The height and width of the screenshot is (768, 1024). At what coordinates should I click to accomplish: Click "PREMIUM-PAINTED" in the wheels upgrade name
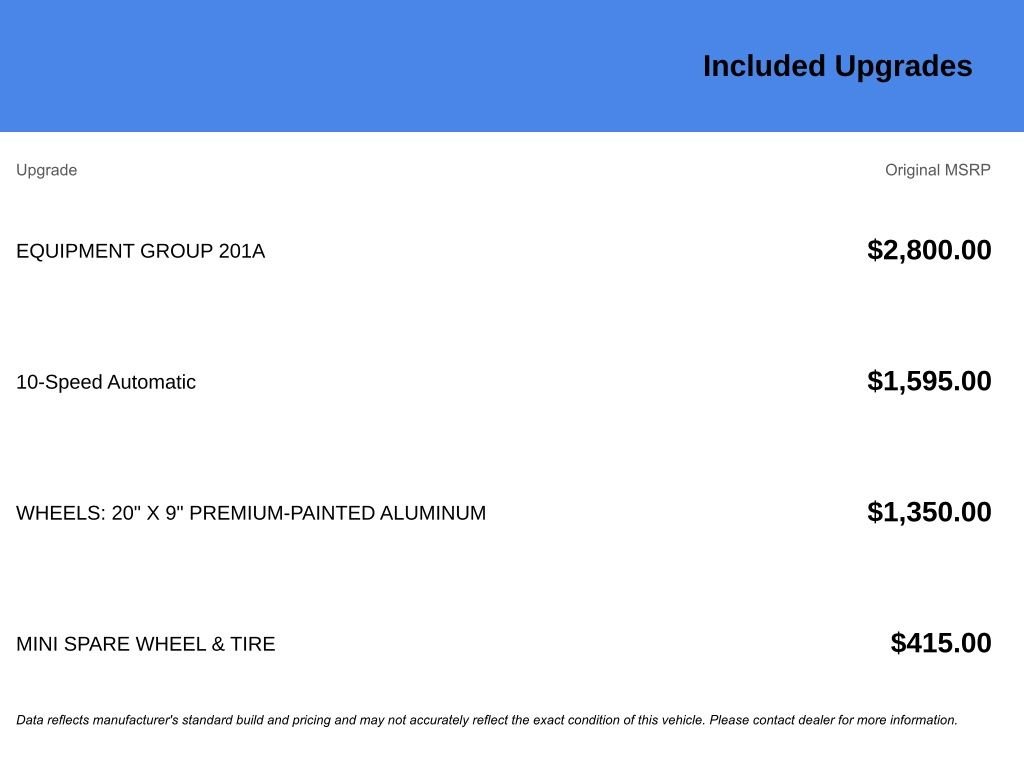pos(282,513)
